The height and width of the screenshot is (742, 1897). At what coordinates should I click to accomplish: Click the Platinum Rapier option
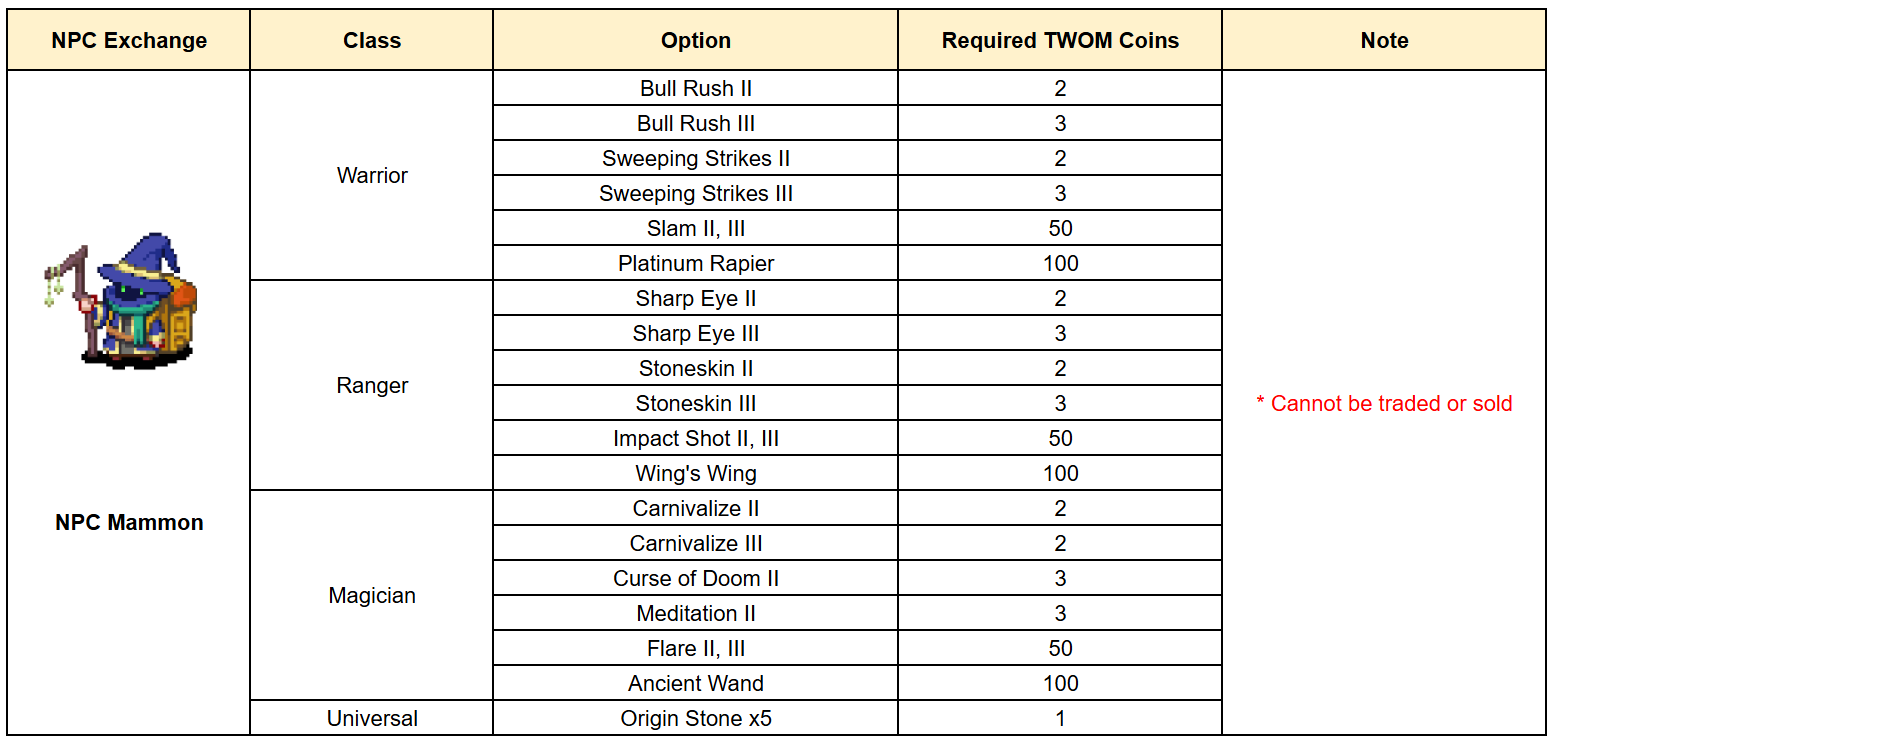pos(696,263)
